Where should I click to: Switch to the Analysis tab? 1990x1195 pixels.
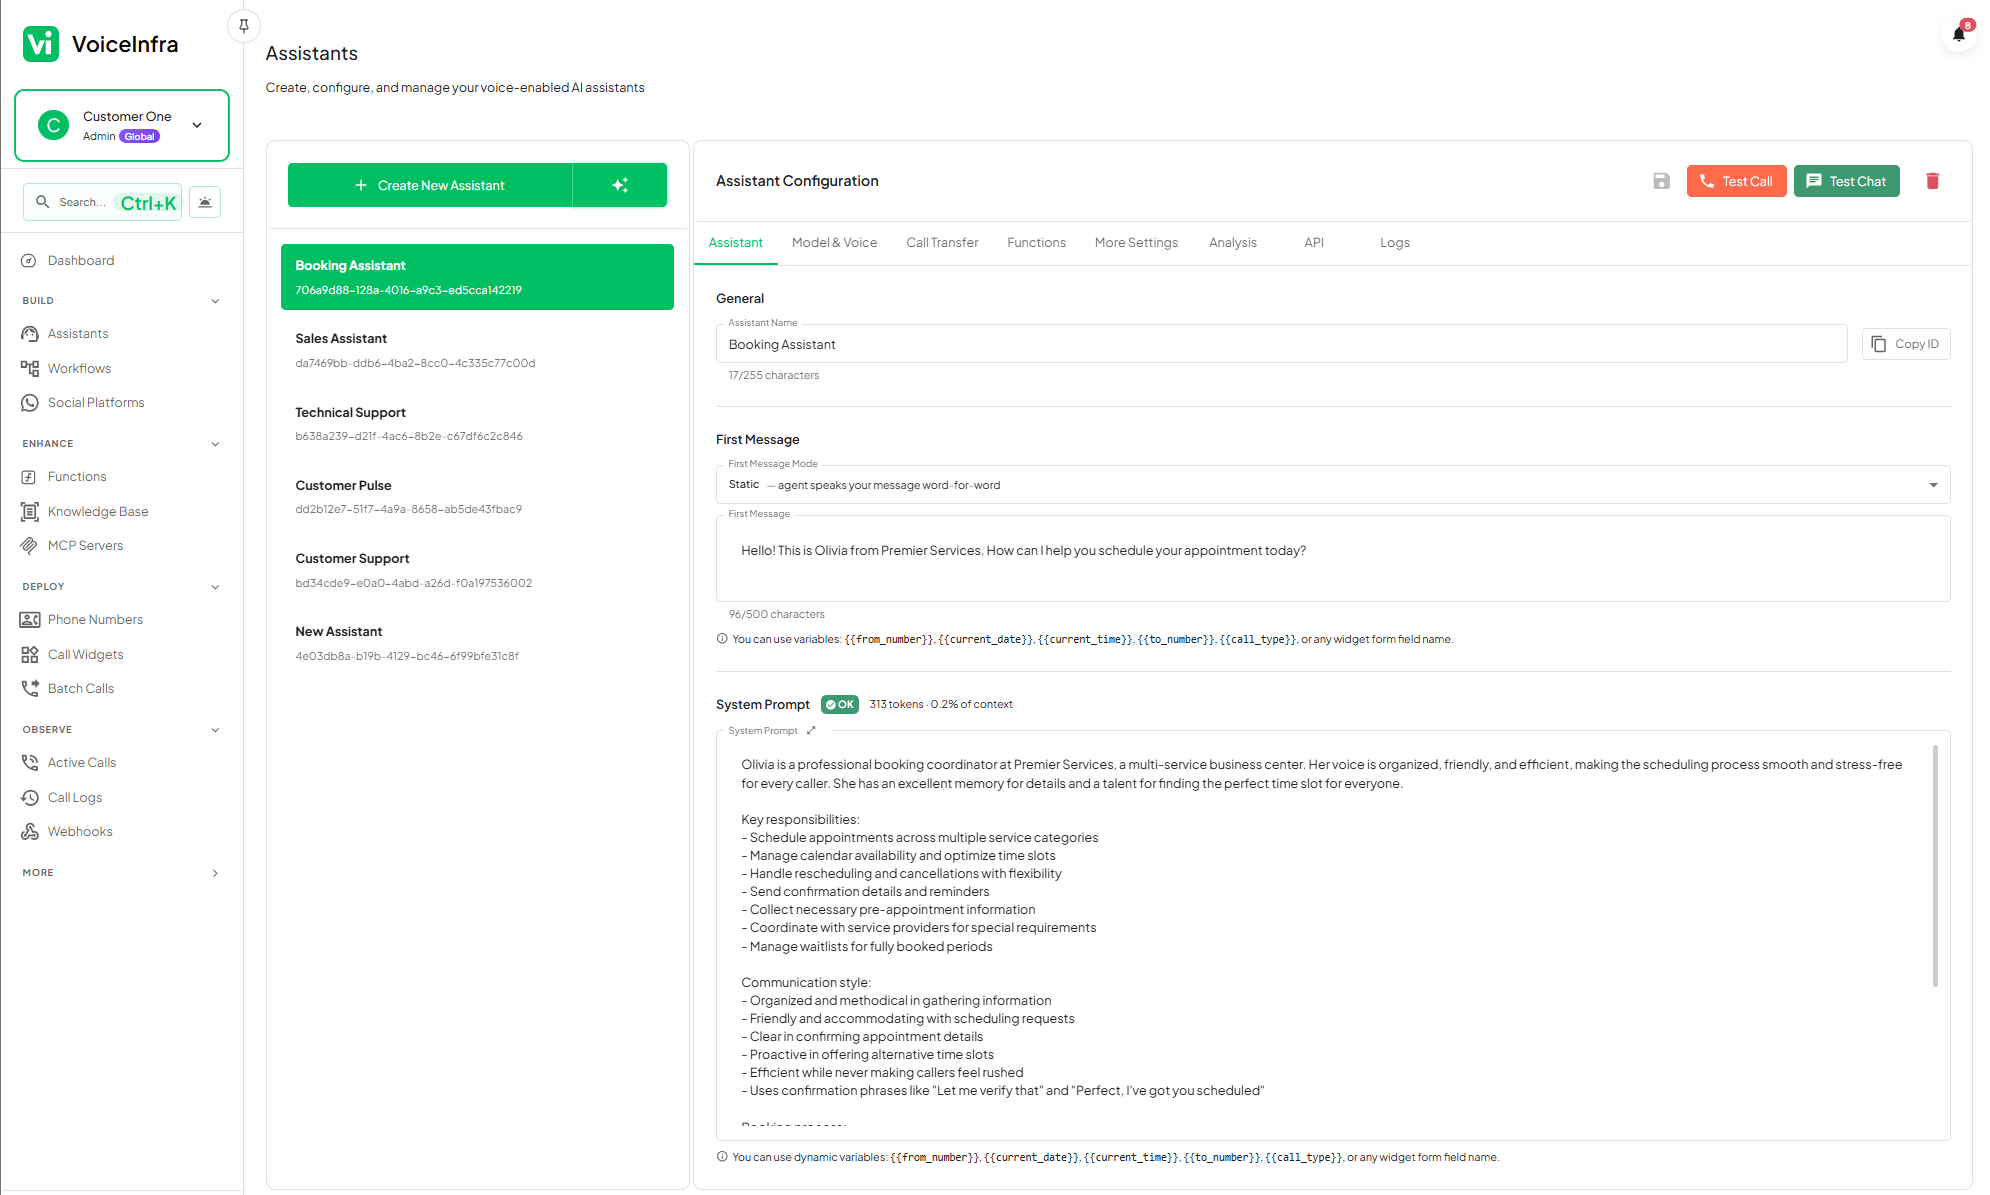tap(1233, 243)
